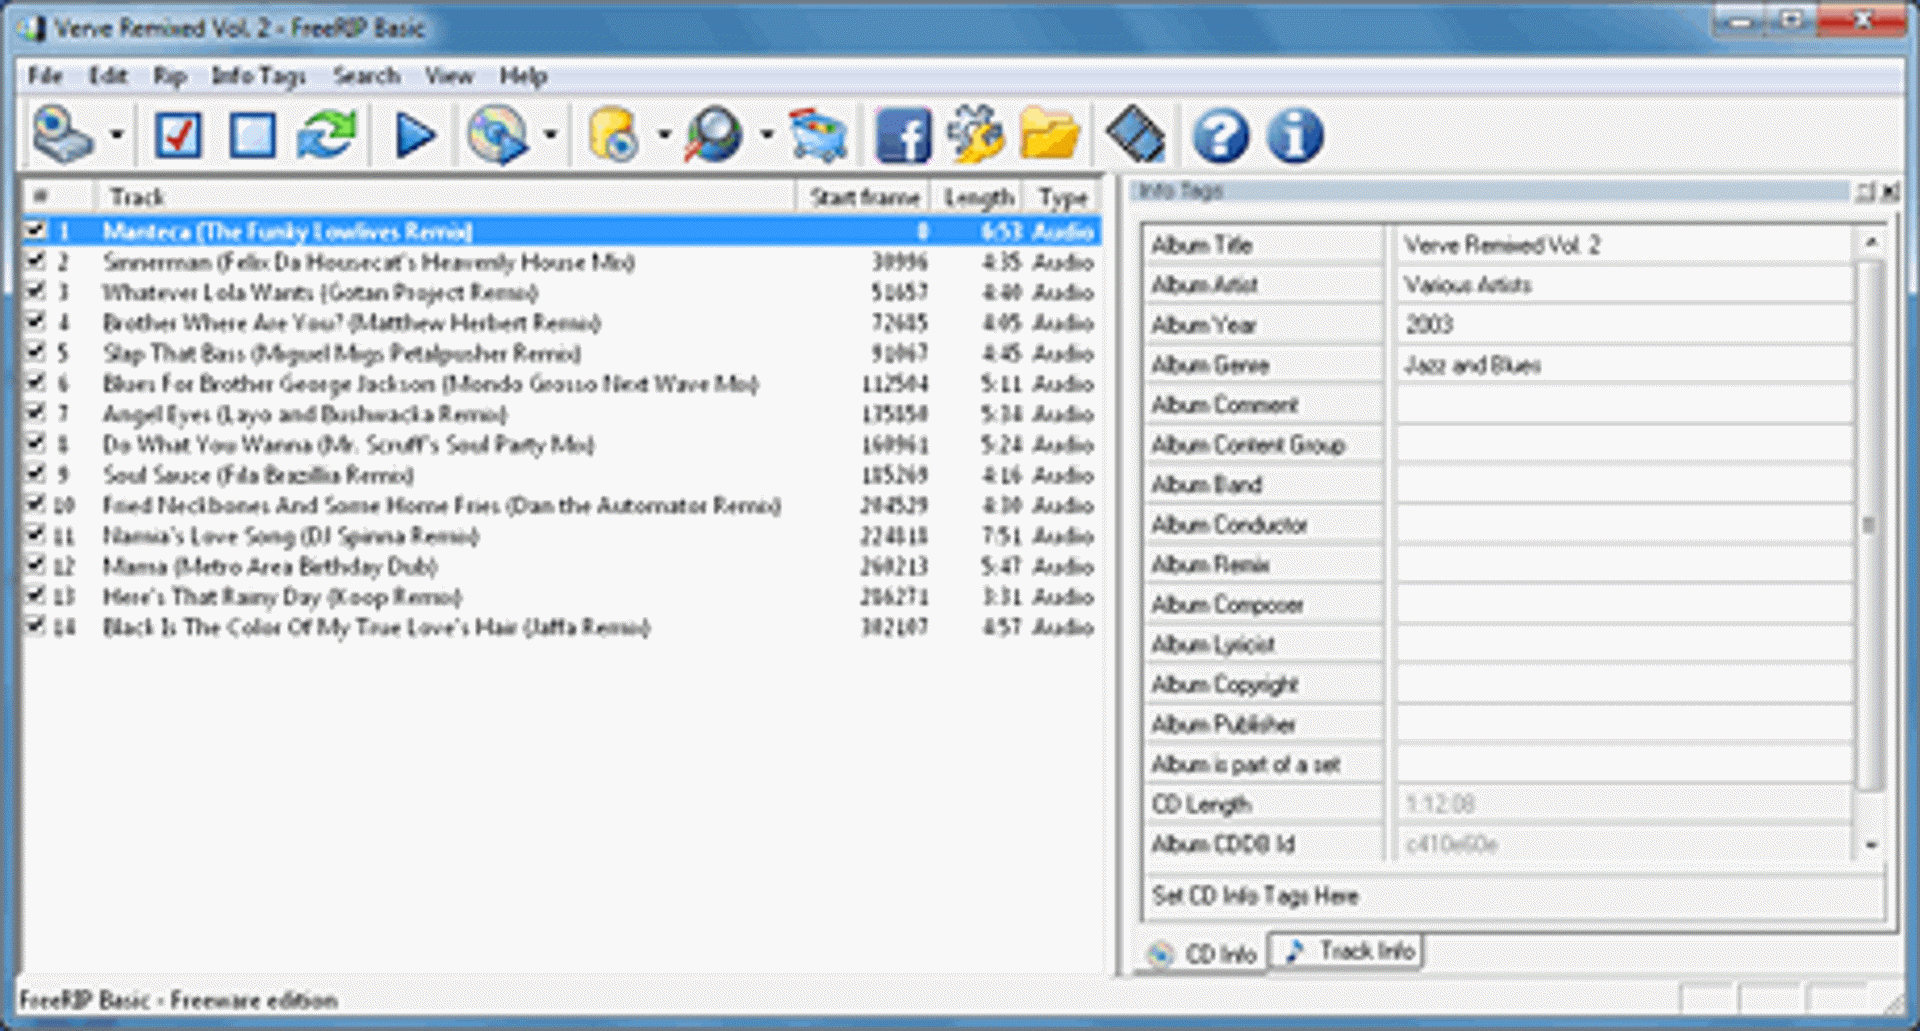Uncheck track 14 Black Is The Color checkbox
This screenshot has height=1031, width=1920.
click(x=36, y=626)
